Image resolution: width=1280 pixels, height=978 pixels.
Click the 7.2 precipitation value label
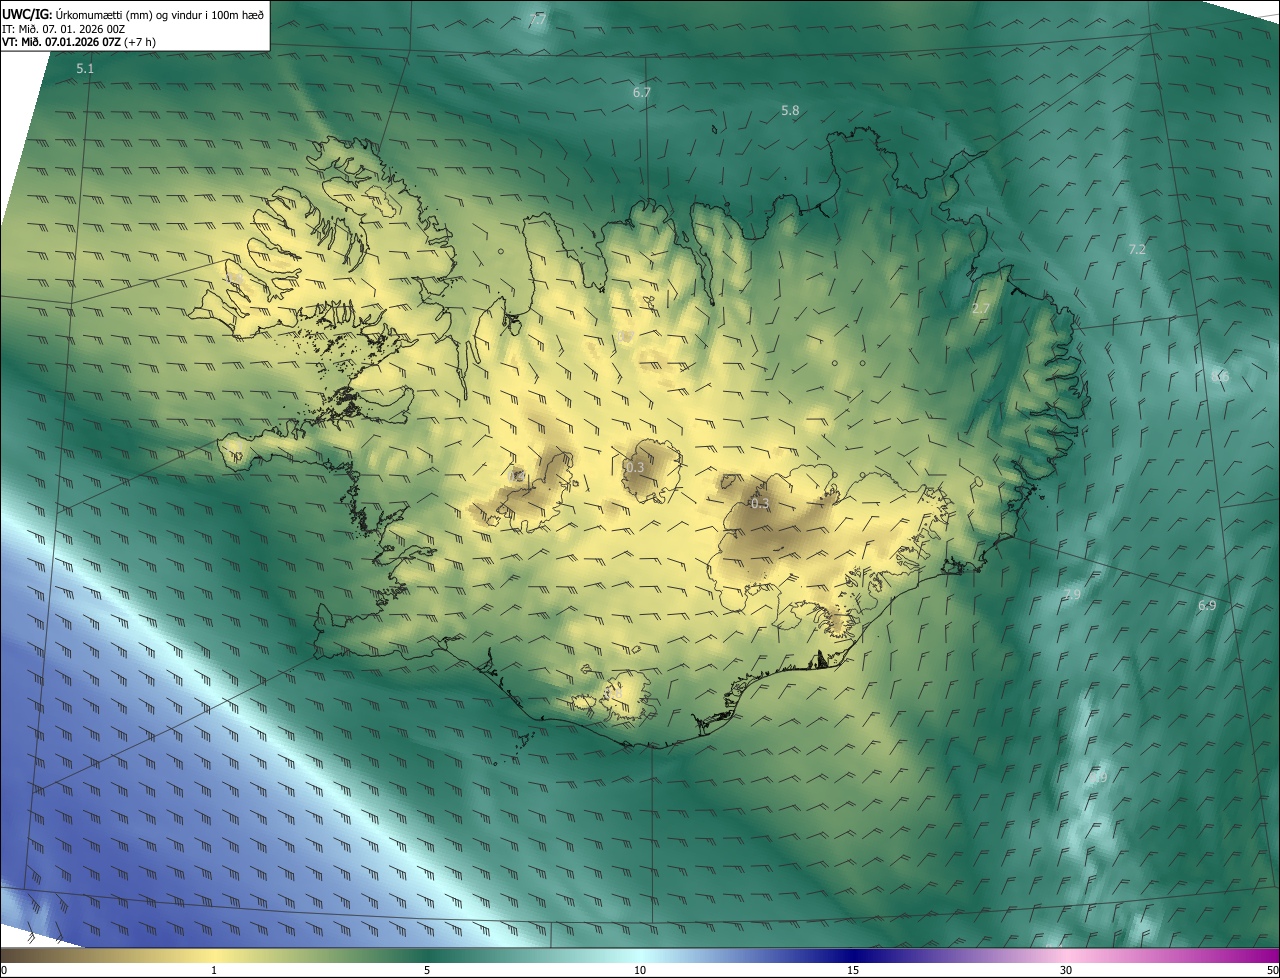[1137, 249]
